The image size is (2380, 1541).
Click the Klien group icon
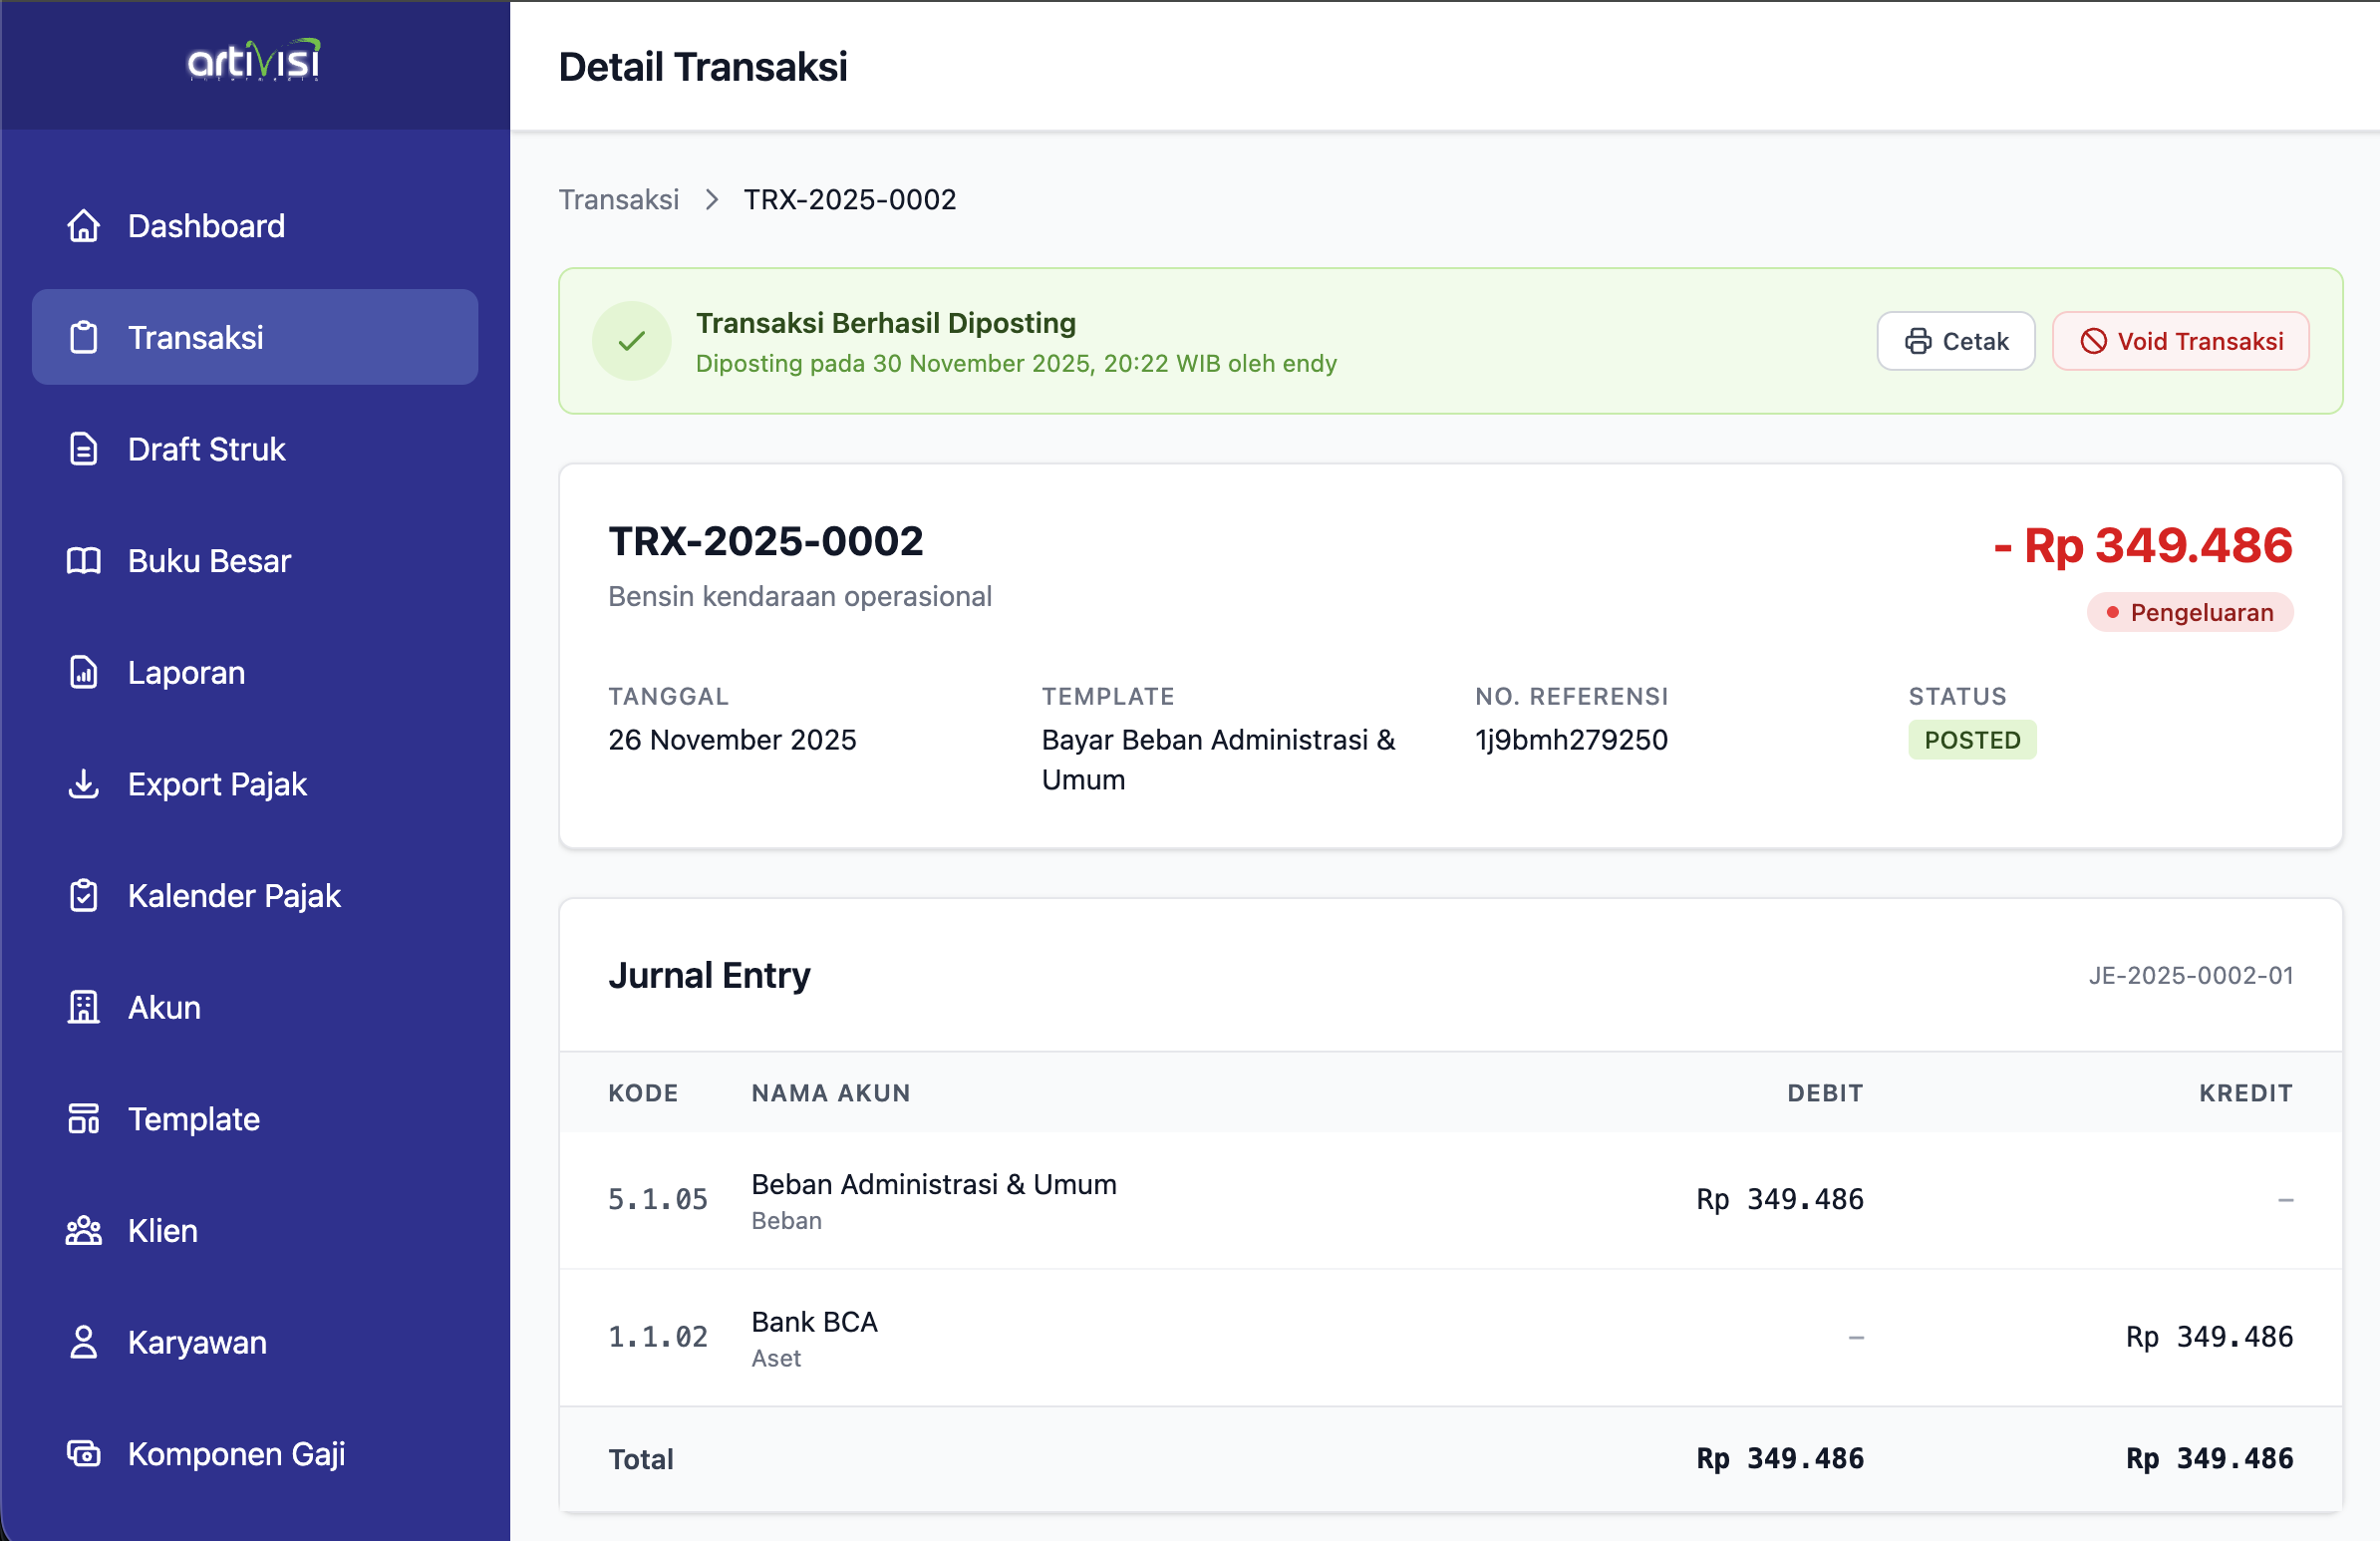pos(84,1230)
